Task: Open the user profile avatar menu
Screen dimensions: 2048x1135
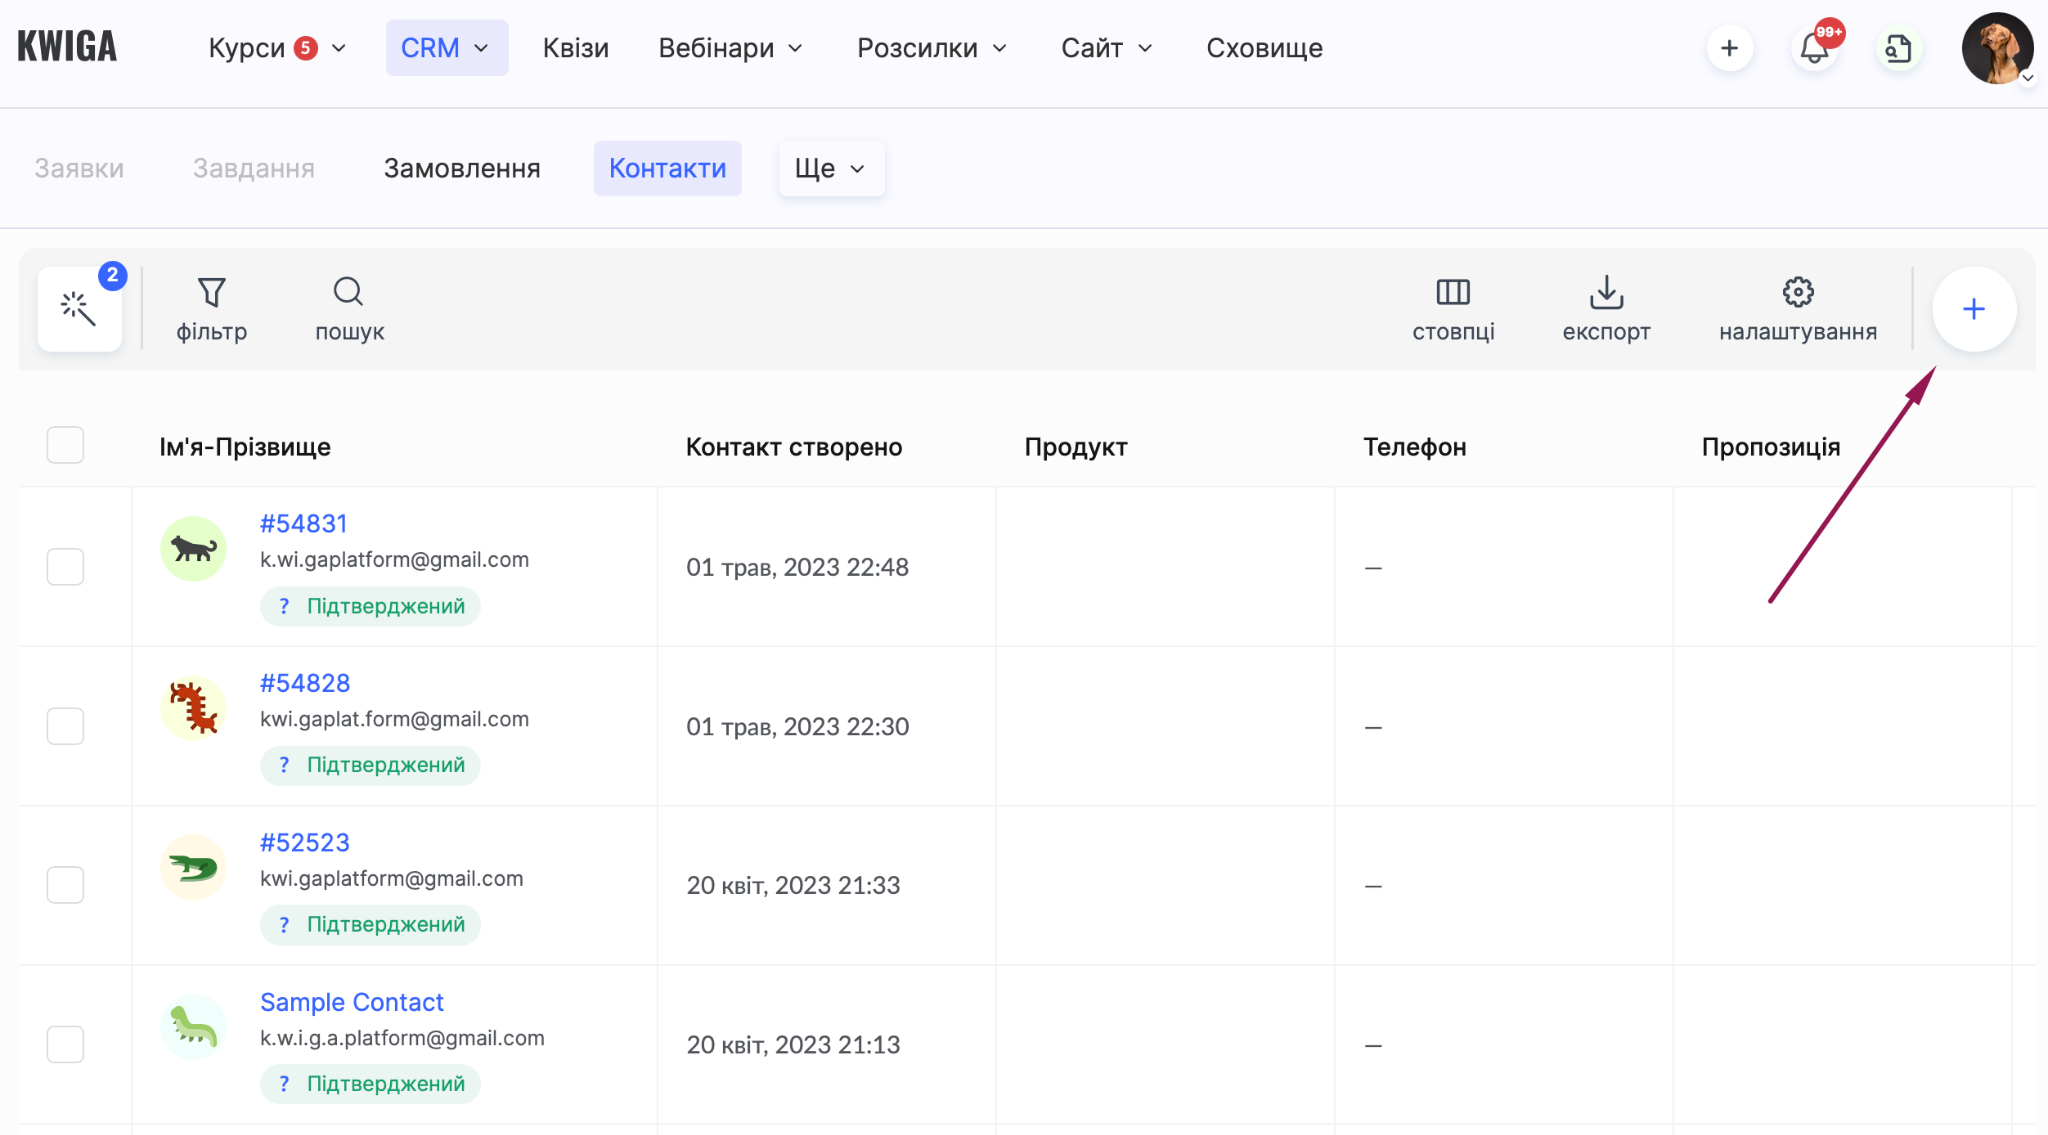Action: tap(1997, 48)
